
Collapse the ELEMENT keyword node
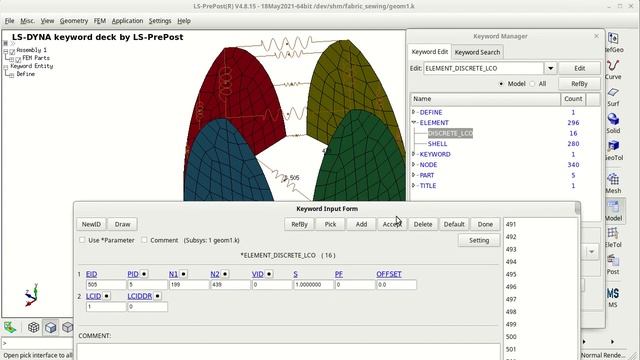tap(413, 122)
